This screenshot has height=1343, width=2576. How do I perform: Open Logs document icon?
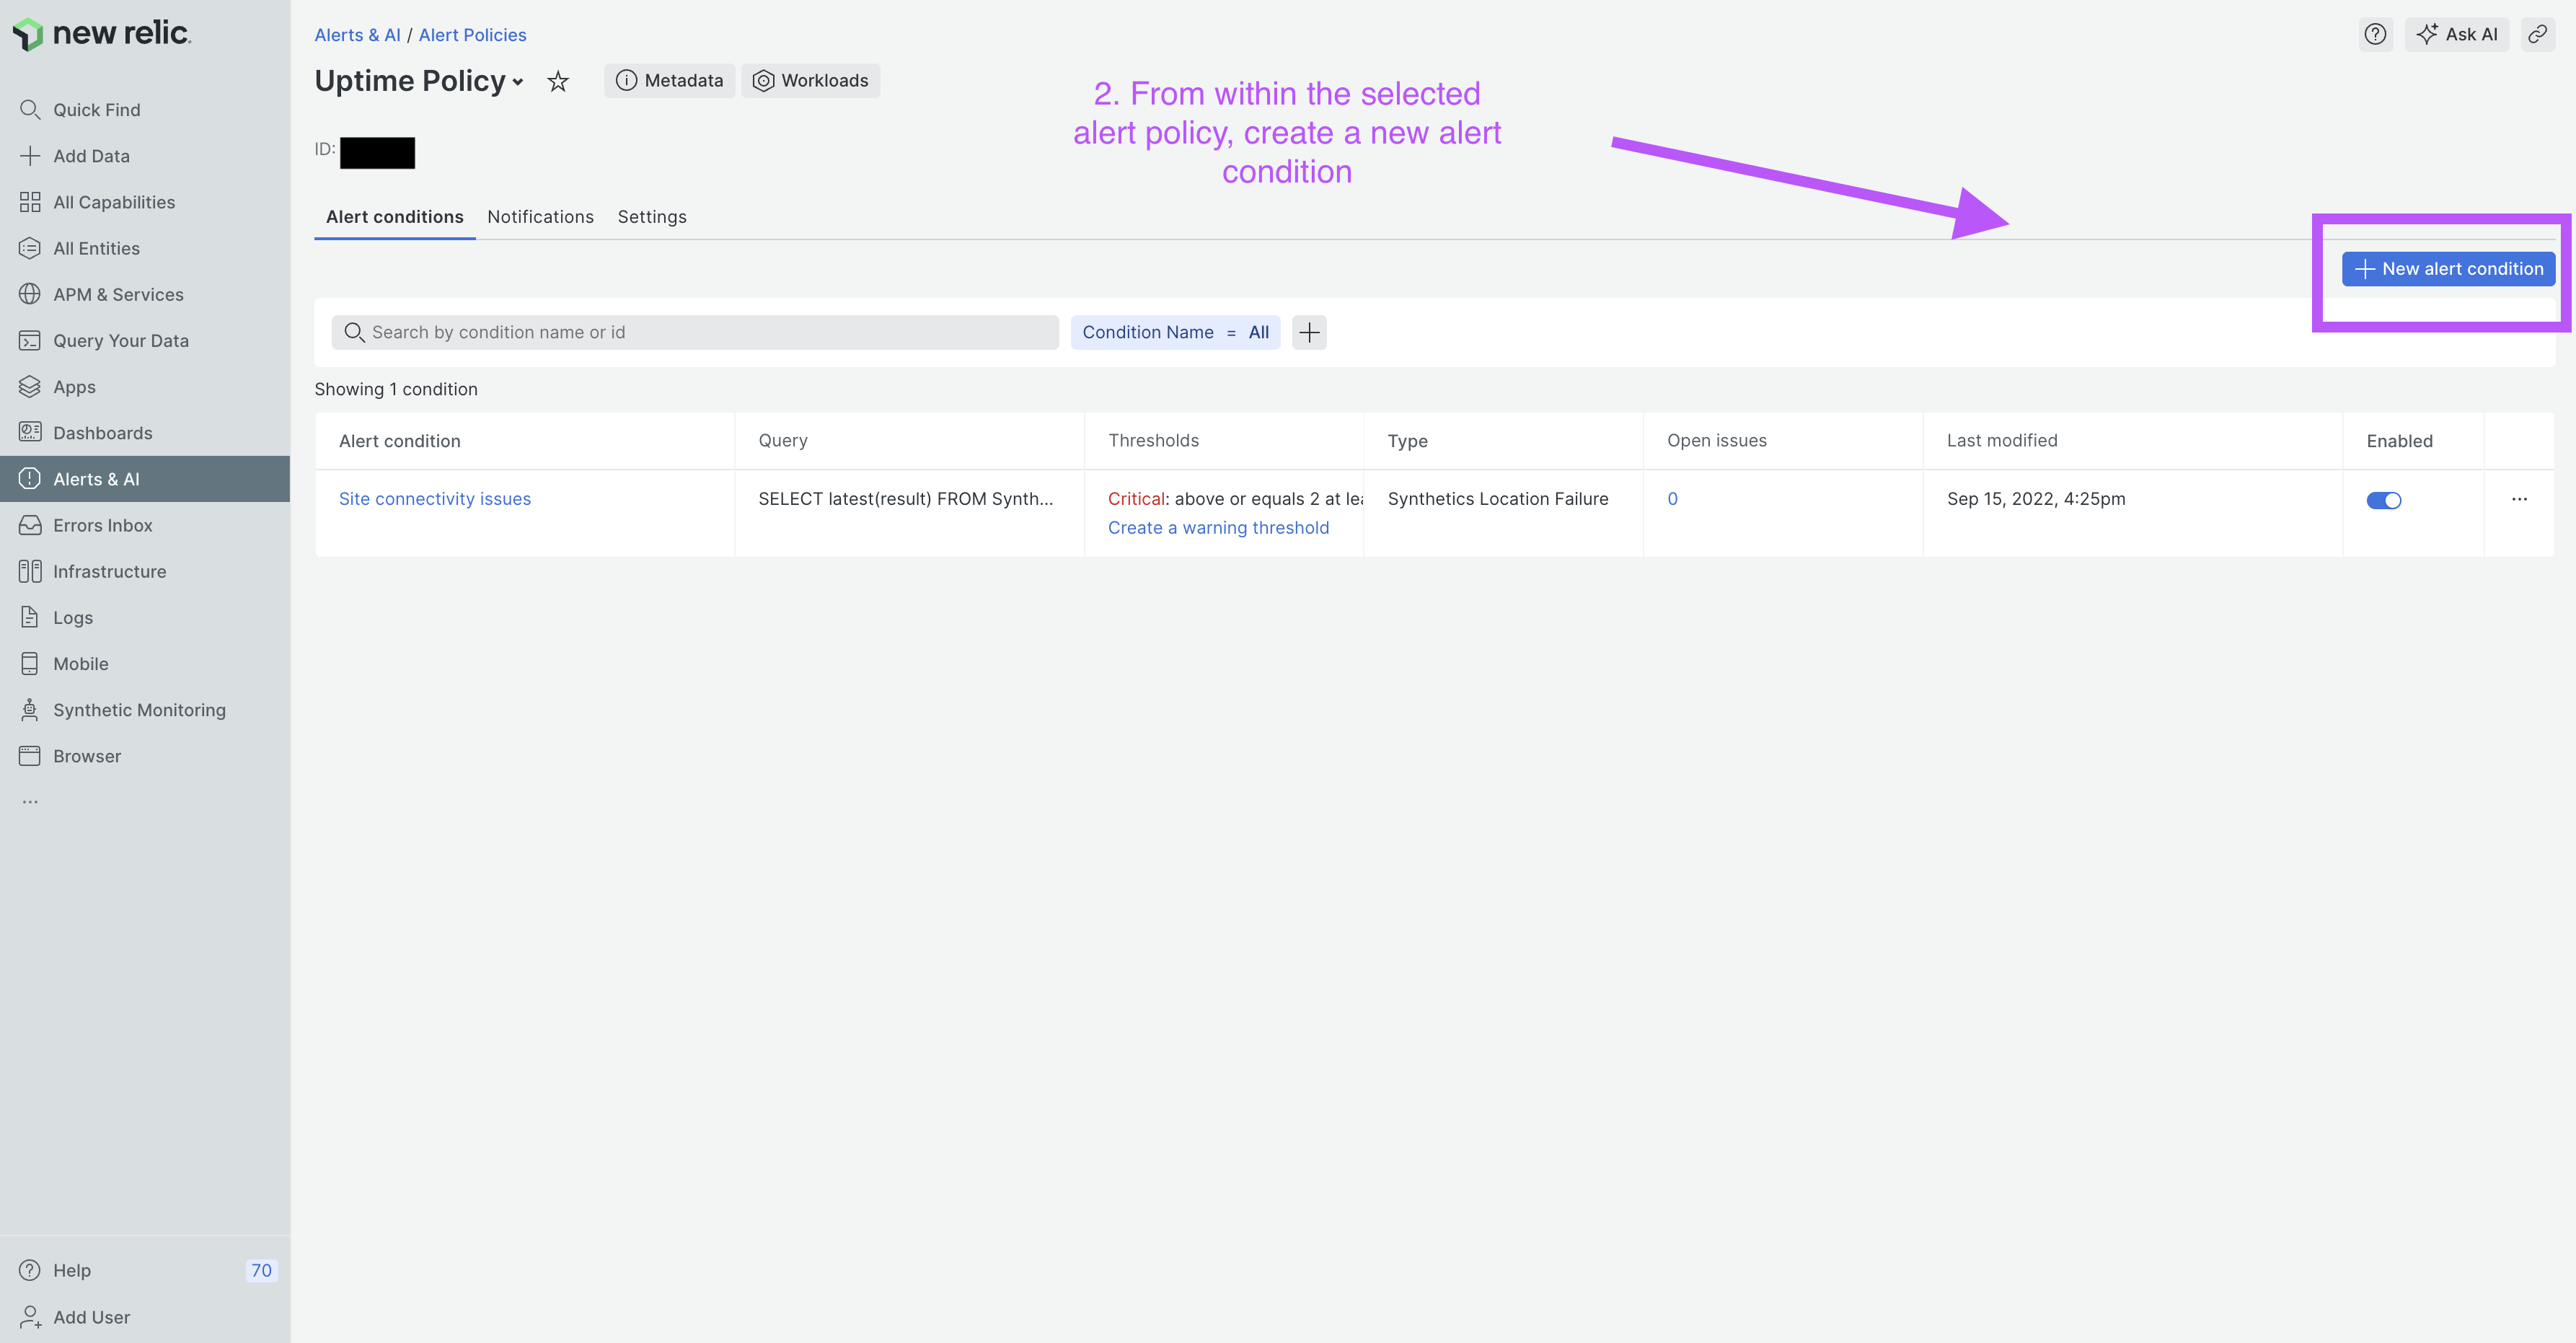click(x=30, y=618)
